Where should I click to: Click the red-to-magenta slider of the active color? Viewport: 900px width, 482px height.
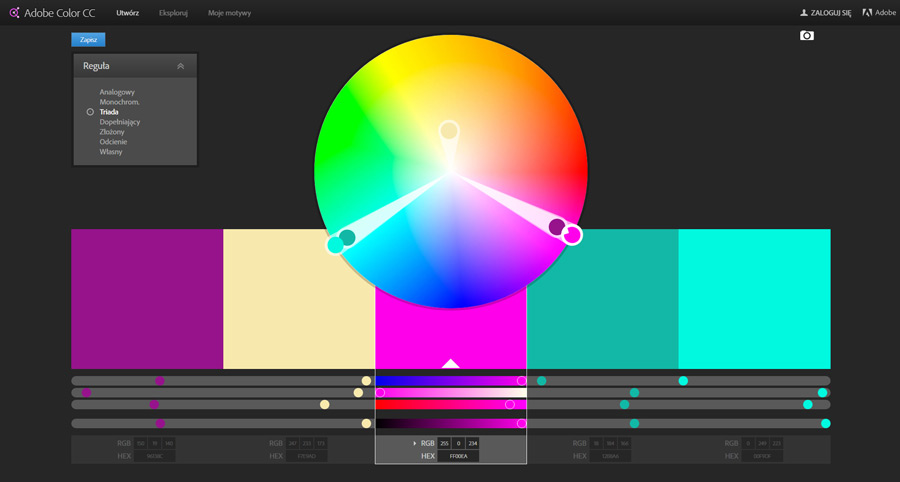(x=451, y=405)
